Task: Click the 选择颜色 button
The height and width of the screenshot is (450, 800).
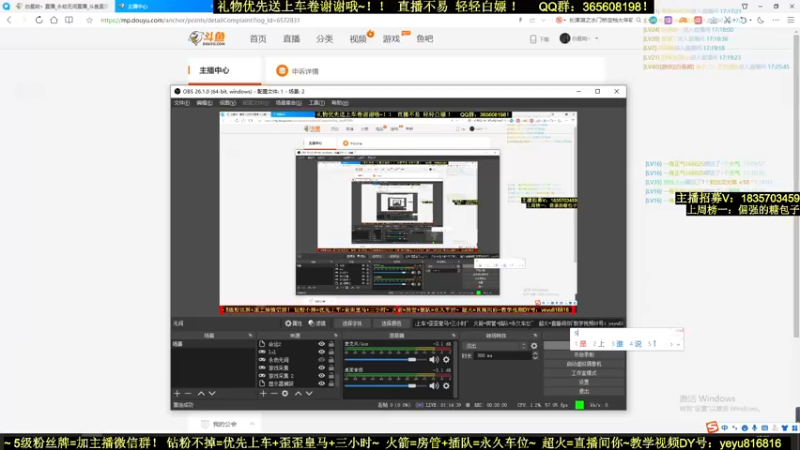Action: pos(391,323)
